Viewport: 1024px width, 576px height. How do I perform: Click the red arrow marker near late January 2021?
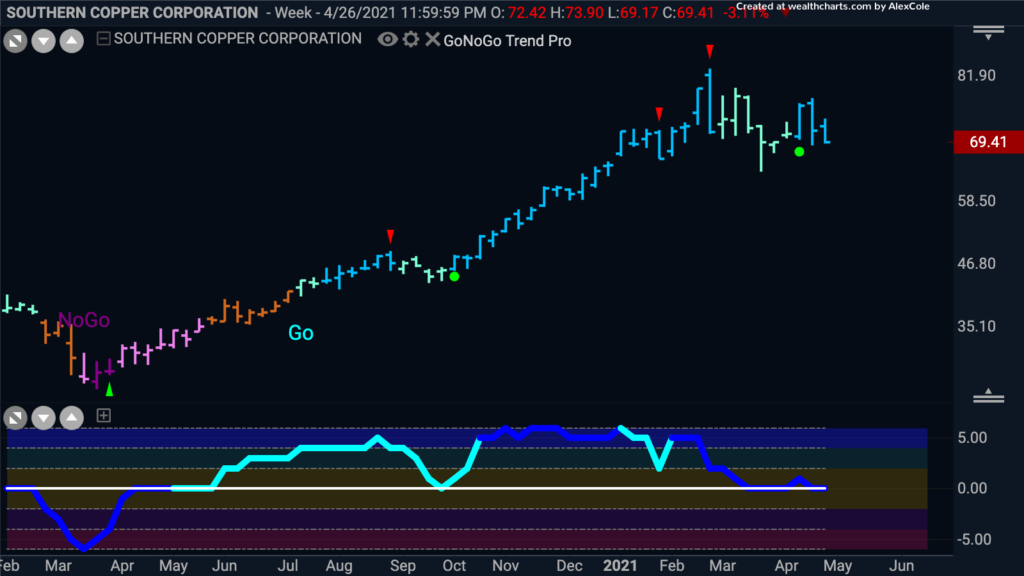pyautogui.click(x=660, y=114)
